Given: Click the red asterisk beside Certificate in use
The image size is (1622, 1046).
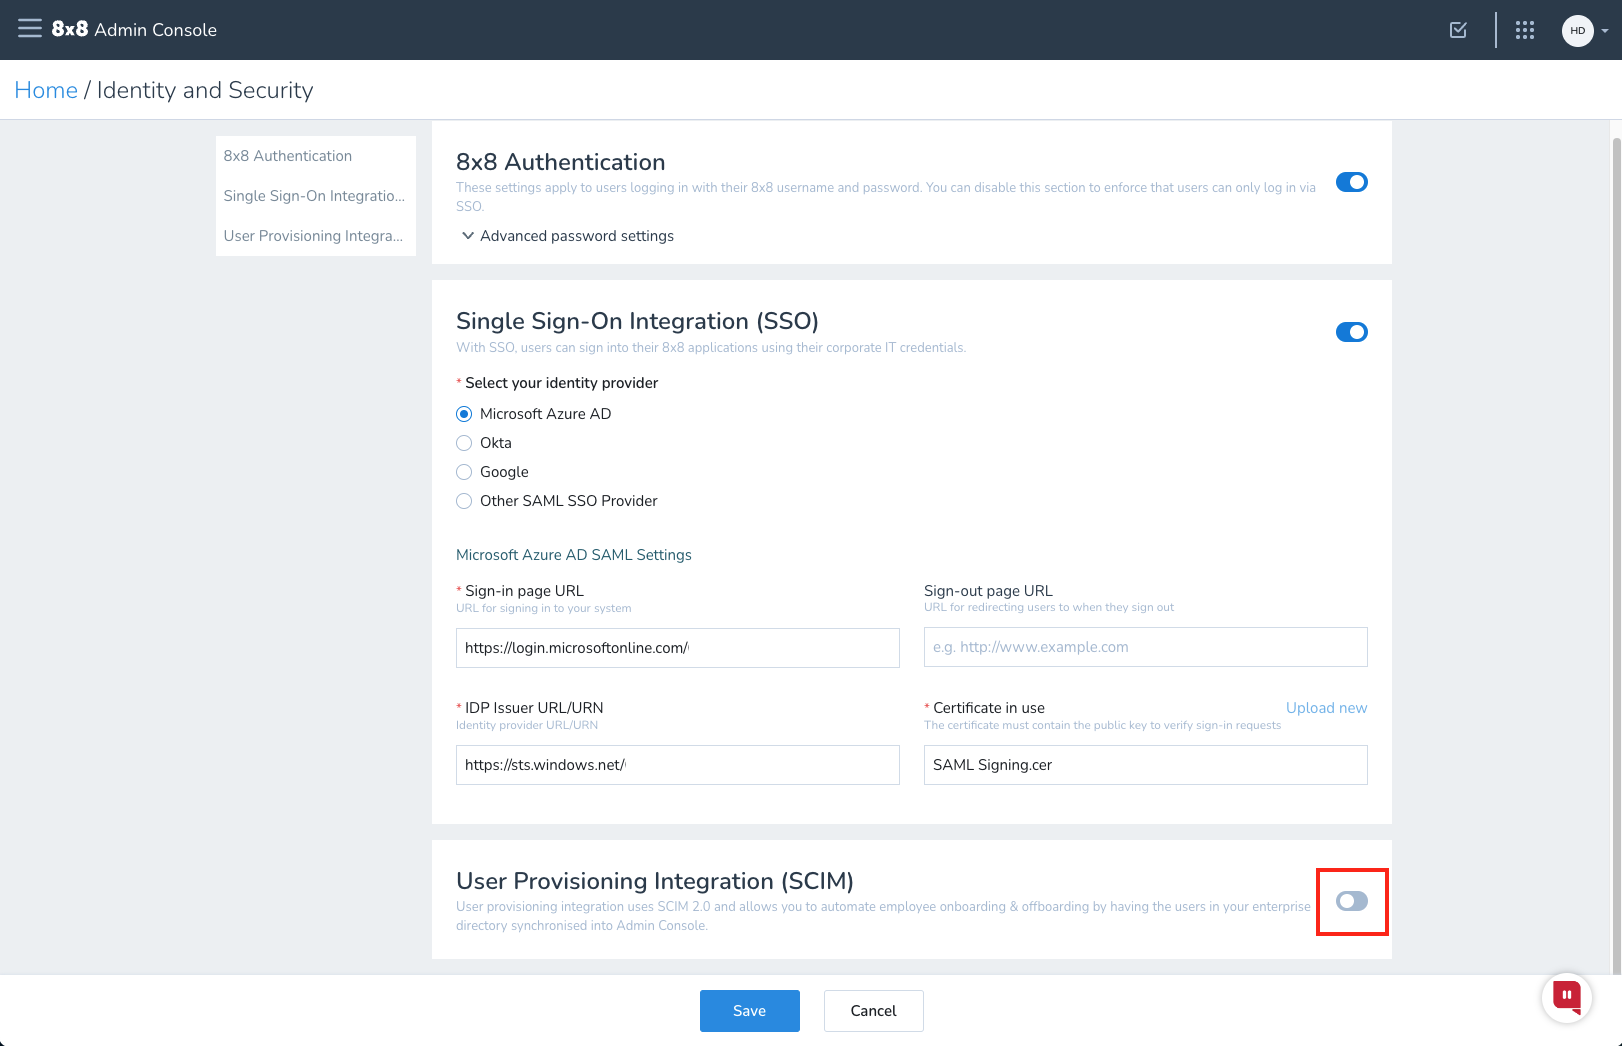Looking at the screenshot, I should click(926, 708).
